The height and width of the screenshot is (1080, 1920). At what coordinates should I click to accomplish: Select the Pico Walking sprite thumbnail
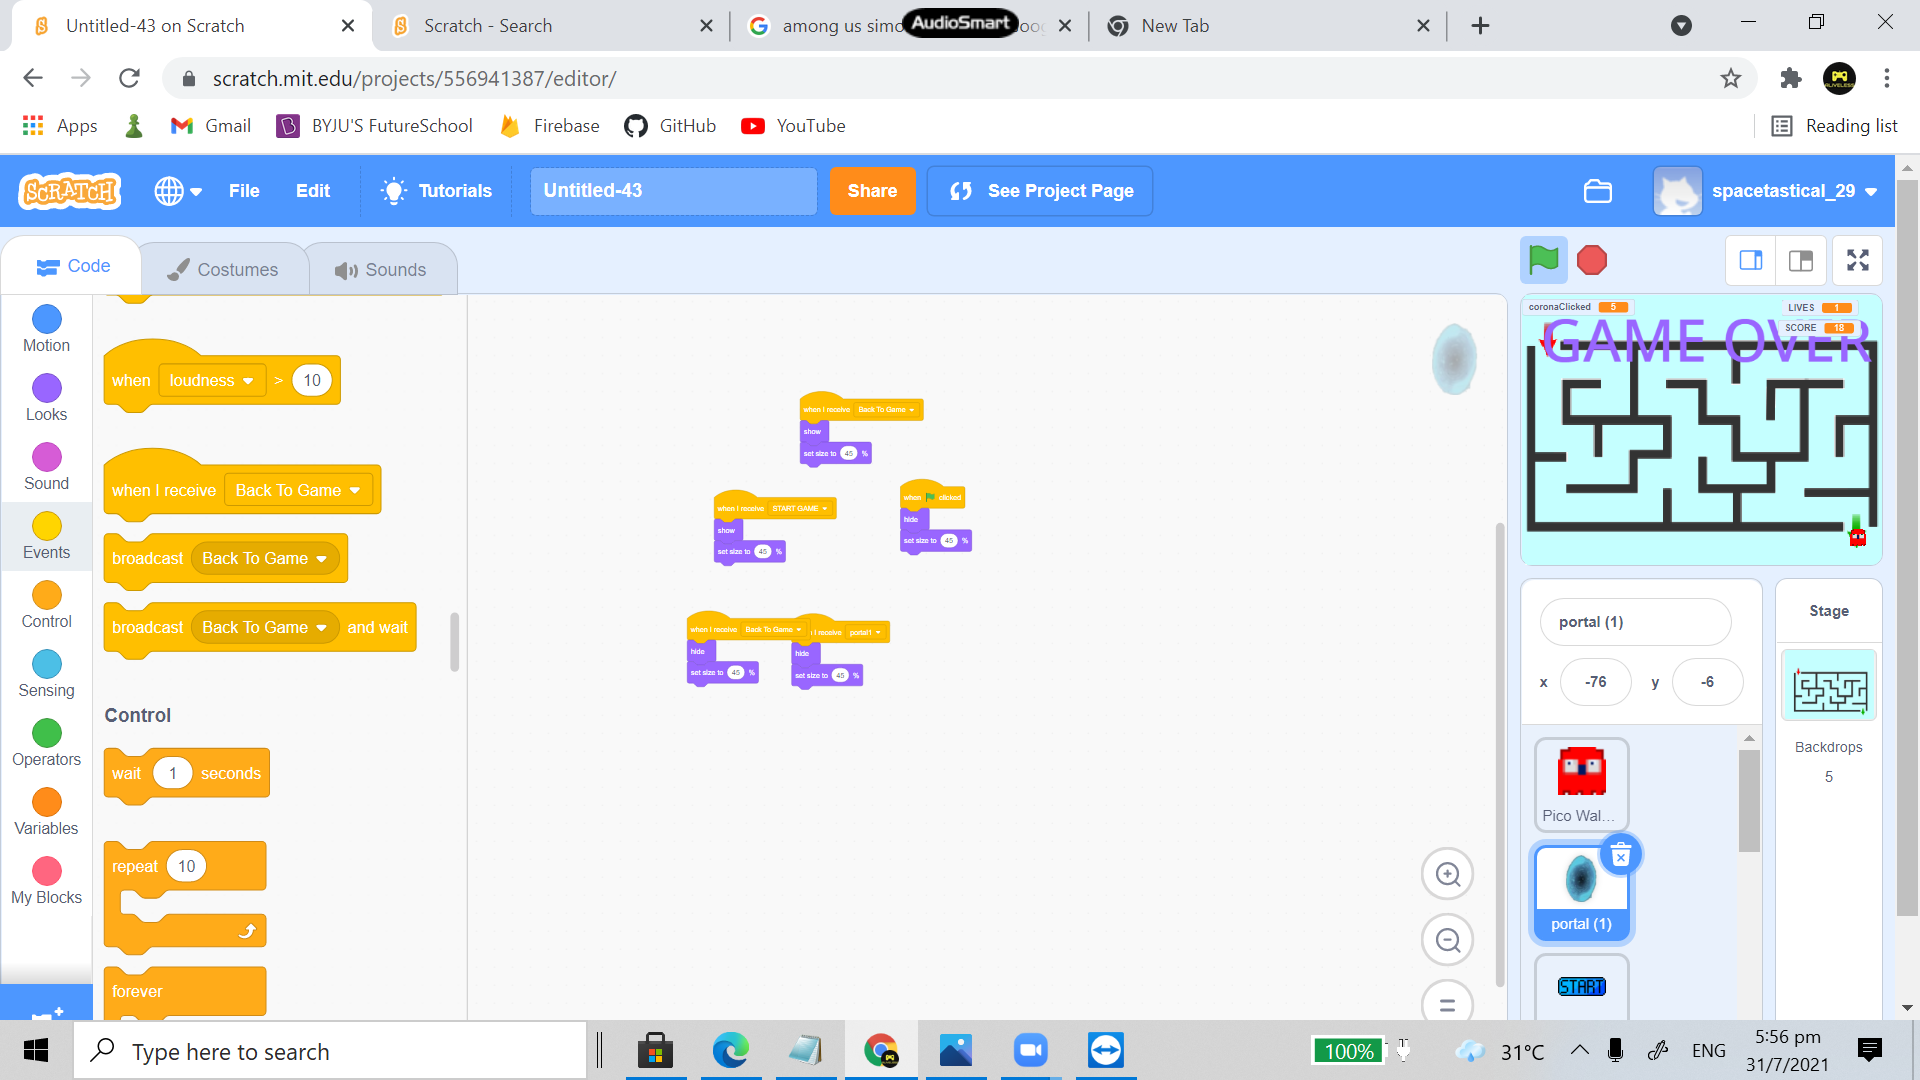pyautogui.click(x=1581, y=783)
